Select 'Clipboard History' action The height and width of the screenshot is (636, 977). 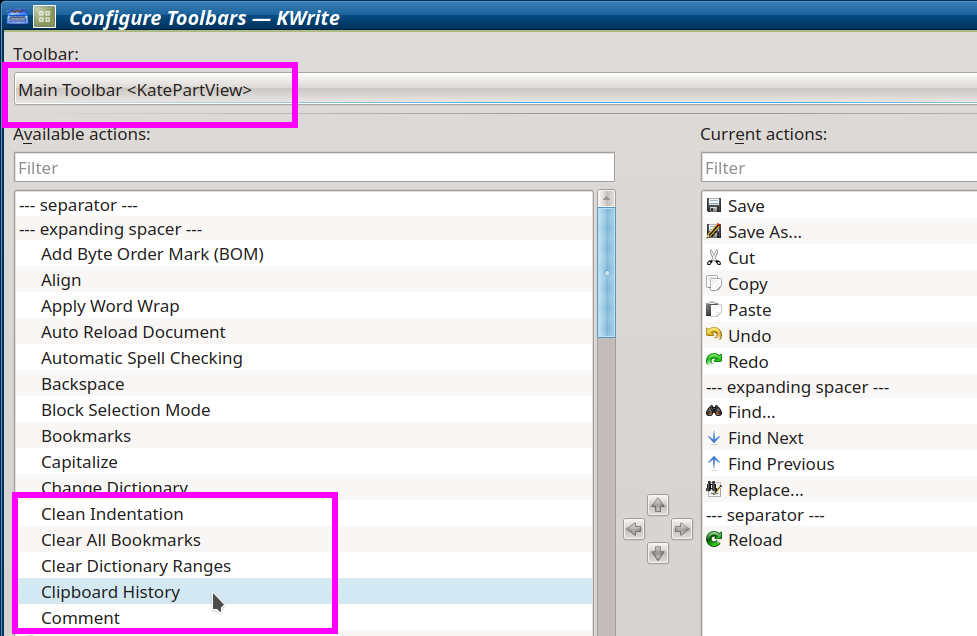tap(305, 592)
